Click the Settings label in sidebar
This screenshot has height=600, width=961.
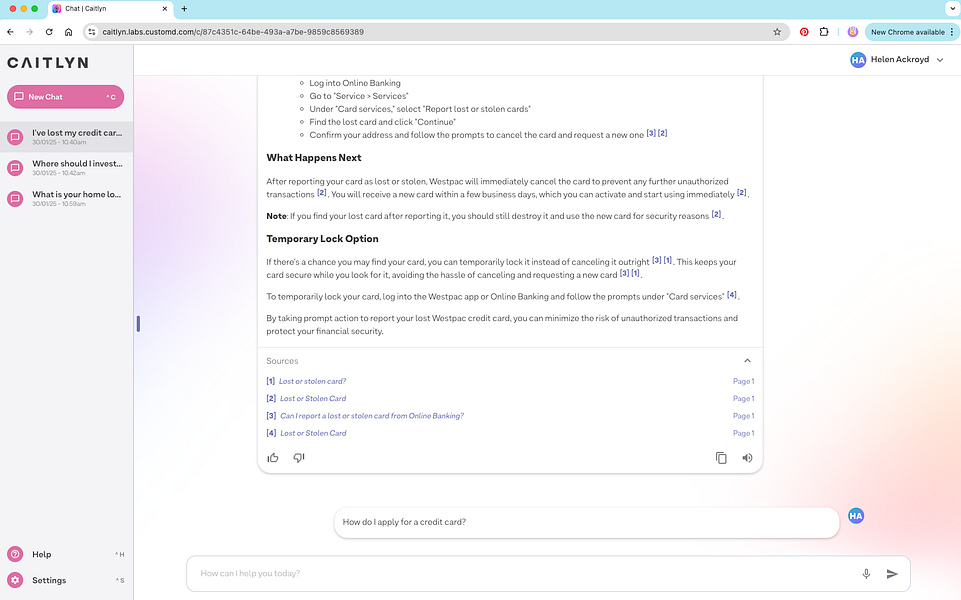click(x=49, y=580)
